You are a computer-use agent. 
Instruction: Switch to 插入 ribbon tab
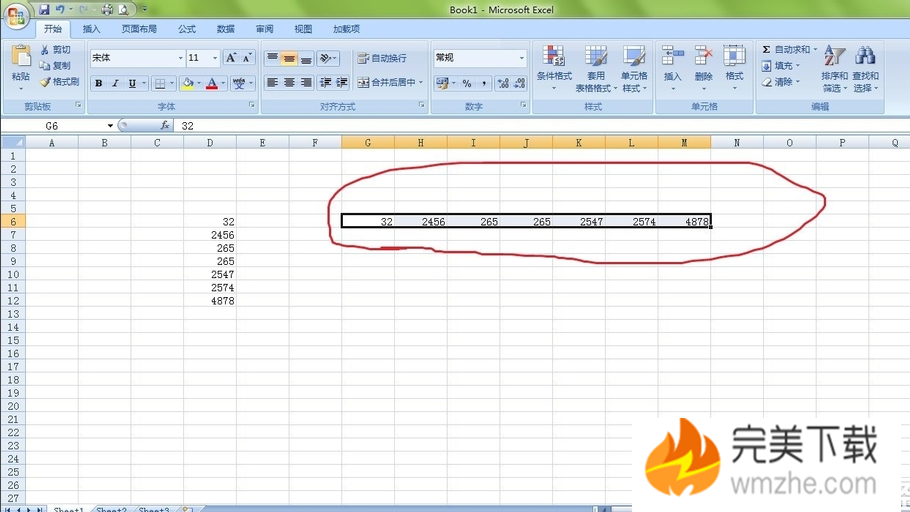[x=91, y=29]
